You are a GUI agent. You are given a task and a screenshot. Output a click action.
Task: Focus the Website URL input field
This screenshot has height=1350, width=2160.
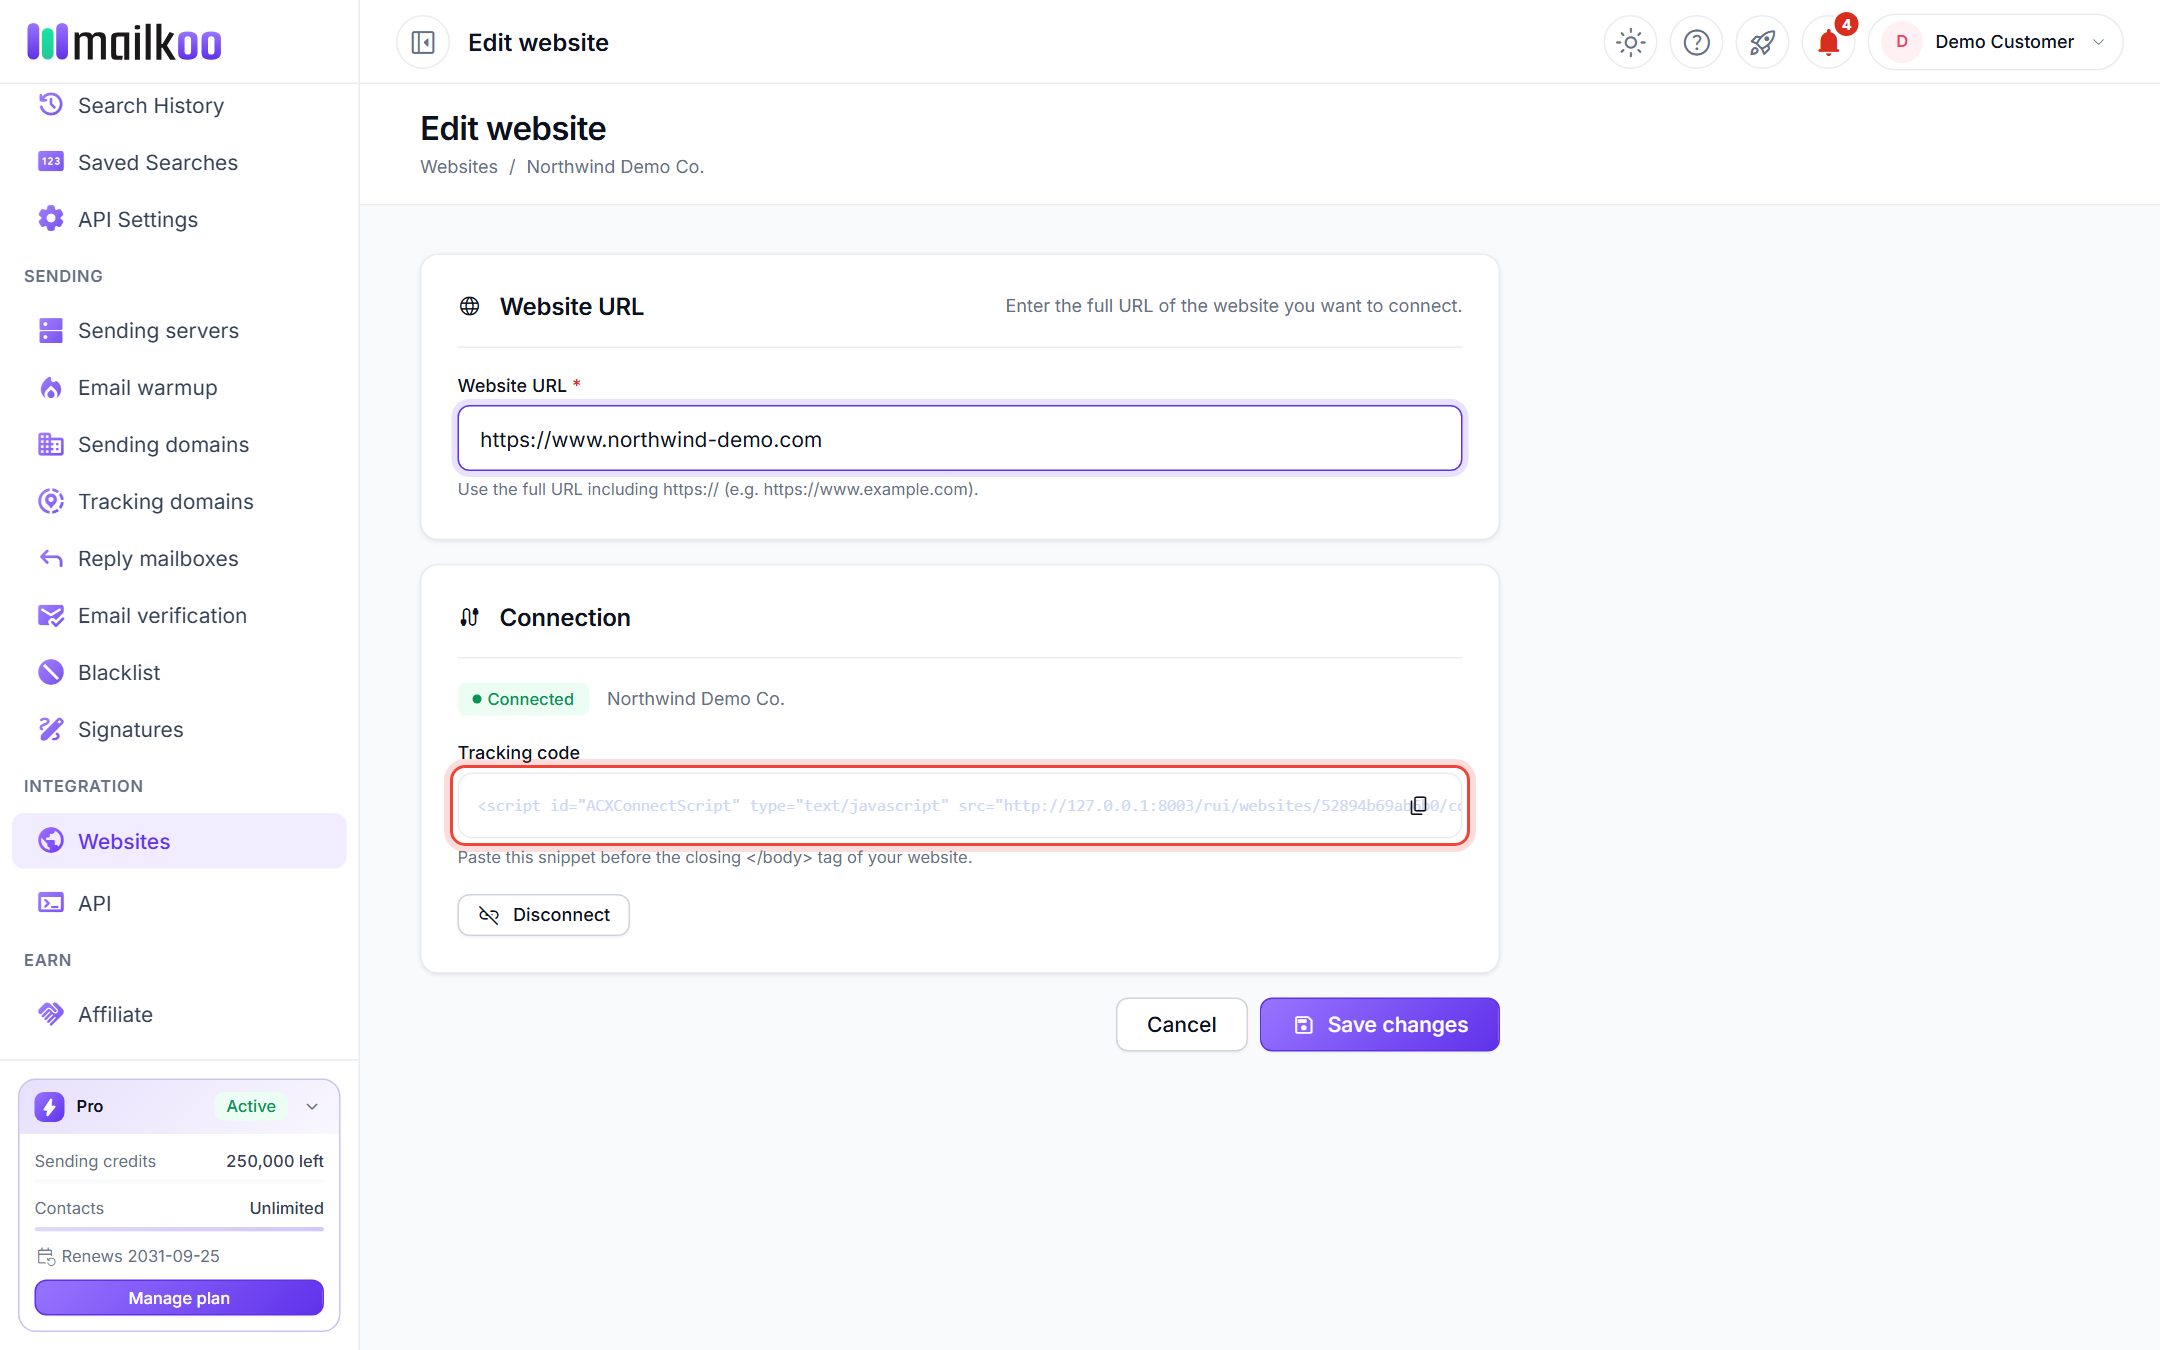[960, 439]
